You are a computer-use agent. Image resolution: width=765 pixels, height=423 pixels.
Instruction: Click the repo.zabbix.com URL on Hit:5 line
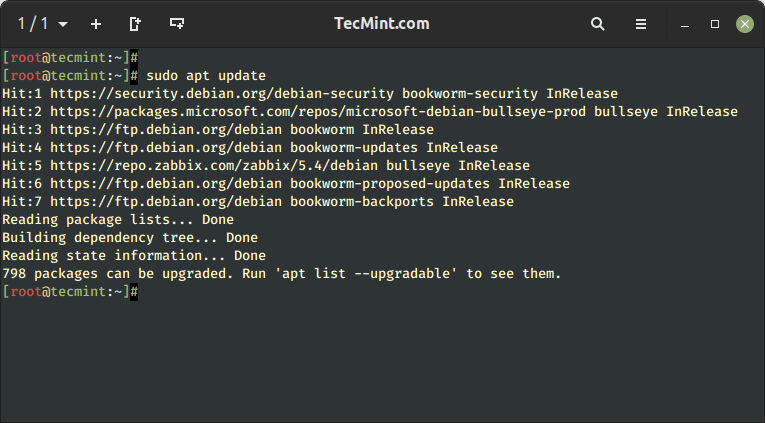pyautogui.click(x=214, y=166)
